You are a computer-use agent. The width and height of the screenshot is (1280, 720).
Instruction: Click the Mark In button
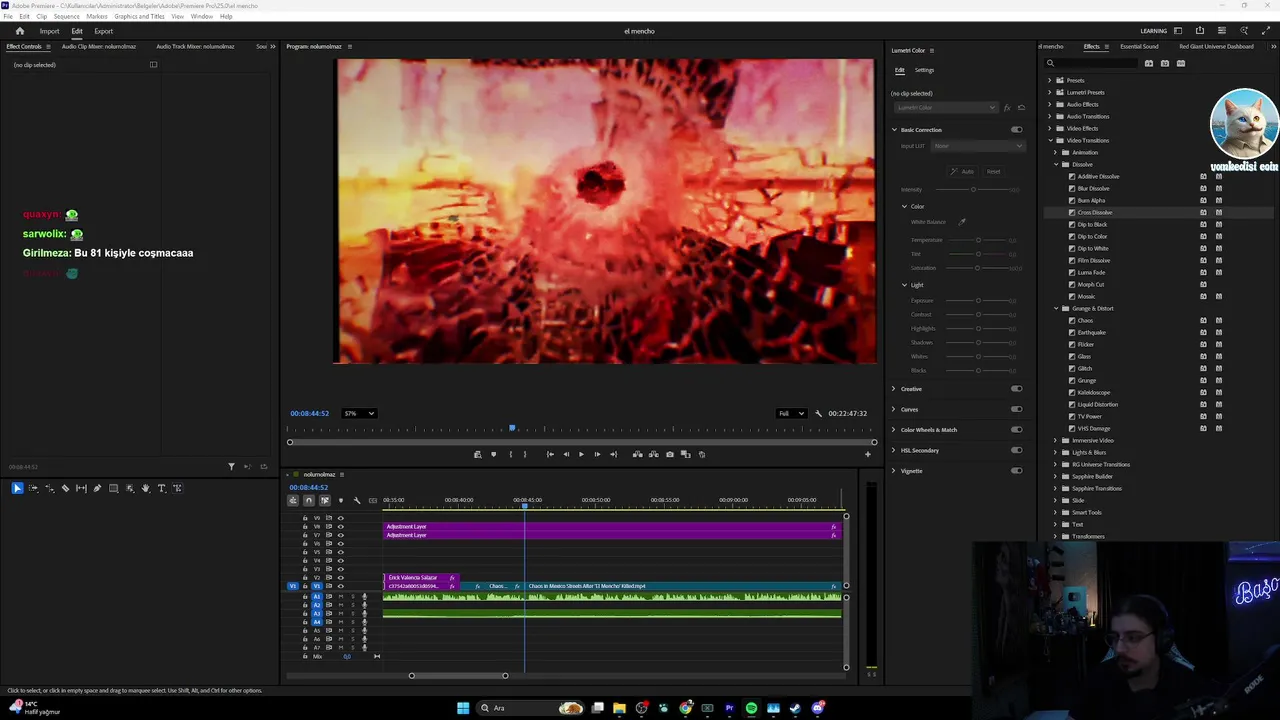pos(511,454)
